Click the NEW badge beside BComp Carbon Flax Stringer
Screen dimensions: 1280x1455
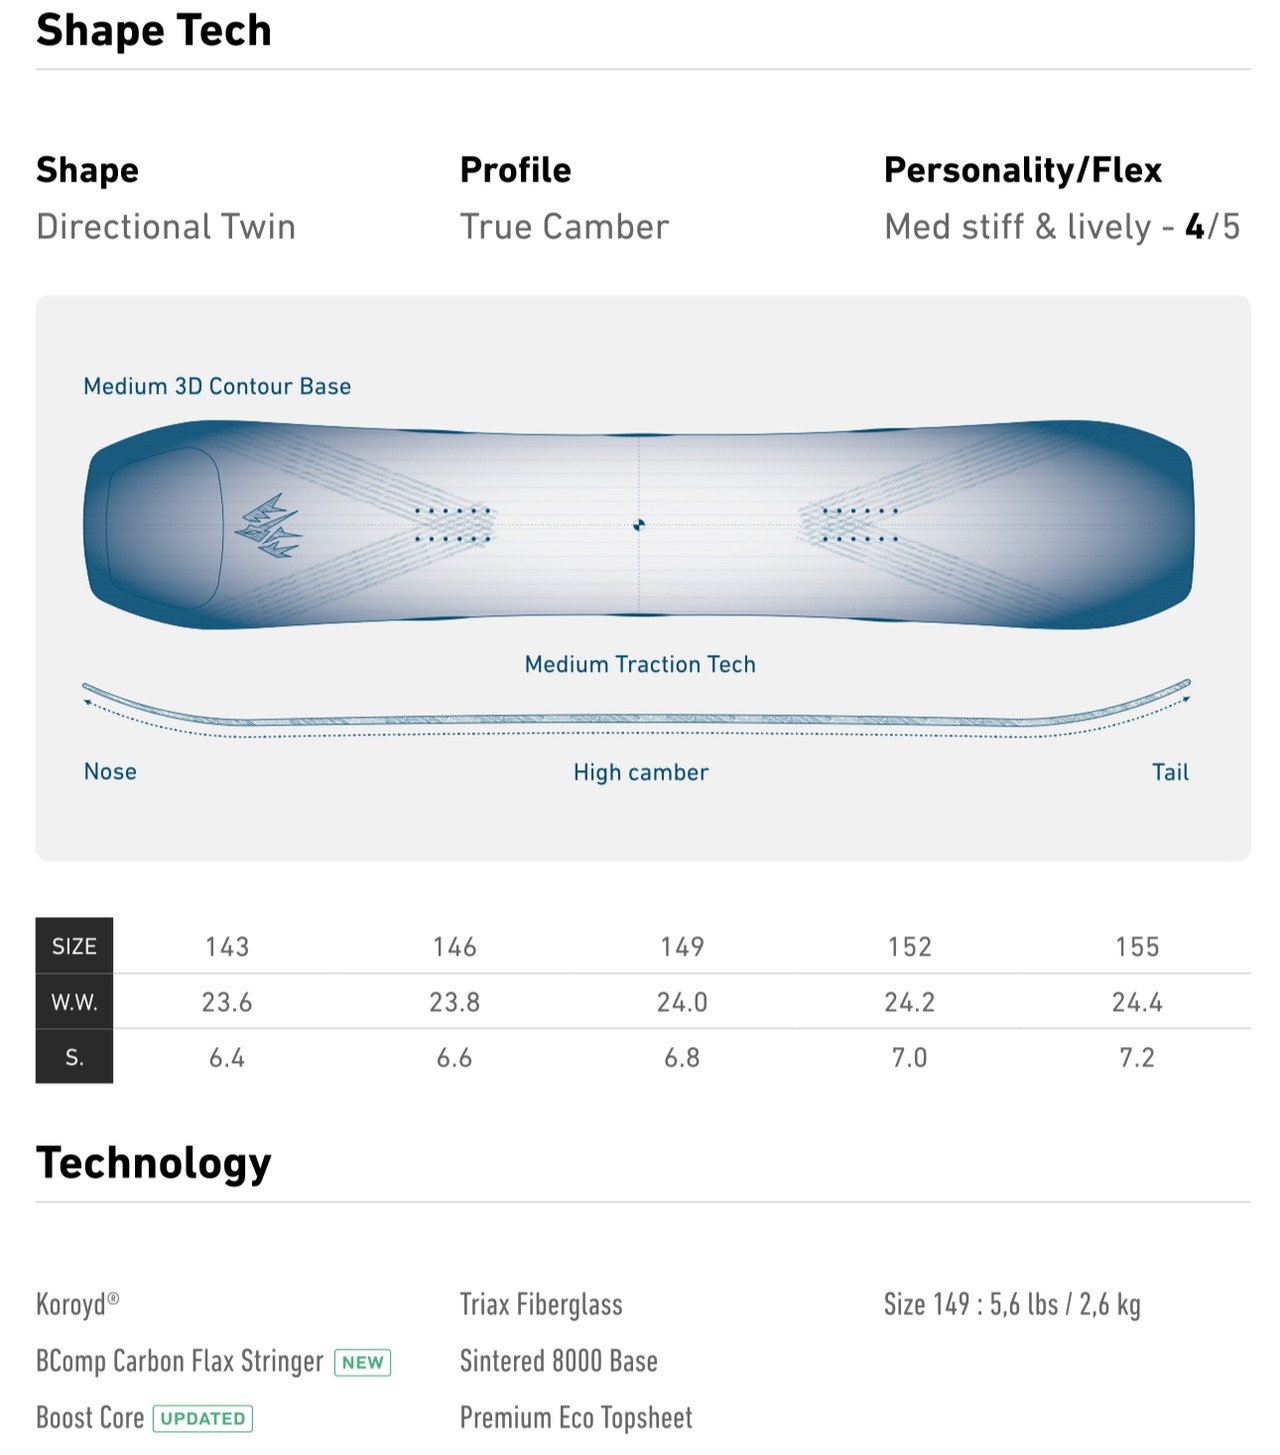[x=362, y=1362]
